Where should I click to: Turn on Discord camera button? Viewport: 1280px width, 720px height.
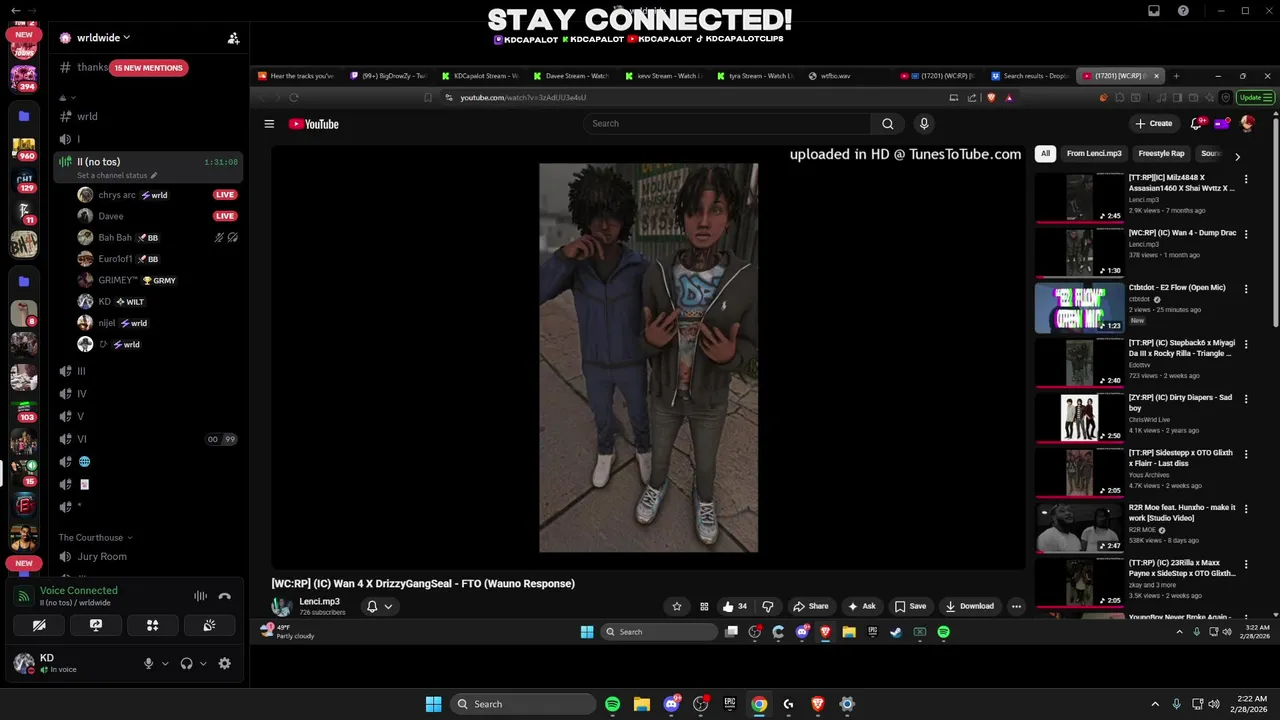coord(39,625)
